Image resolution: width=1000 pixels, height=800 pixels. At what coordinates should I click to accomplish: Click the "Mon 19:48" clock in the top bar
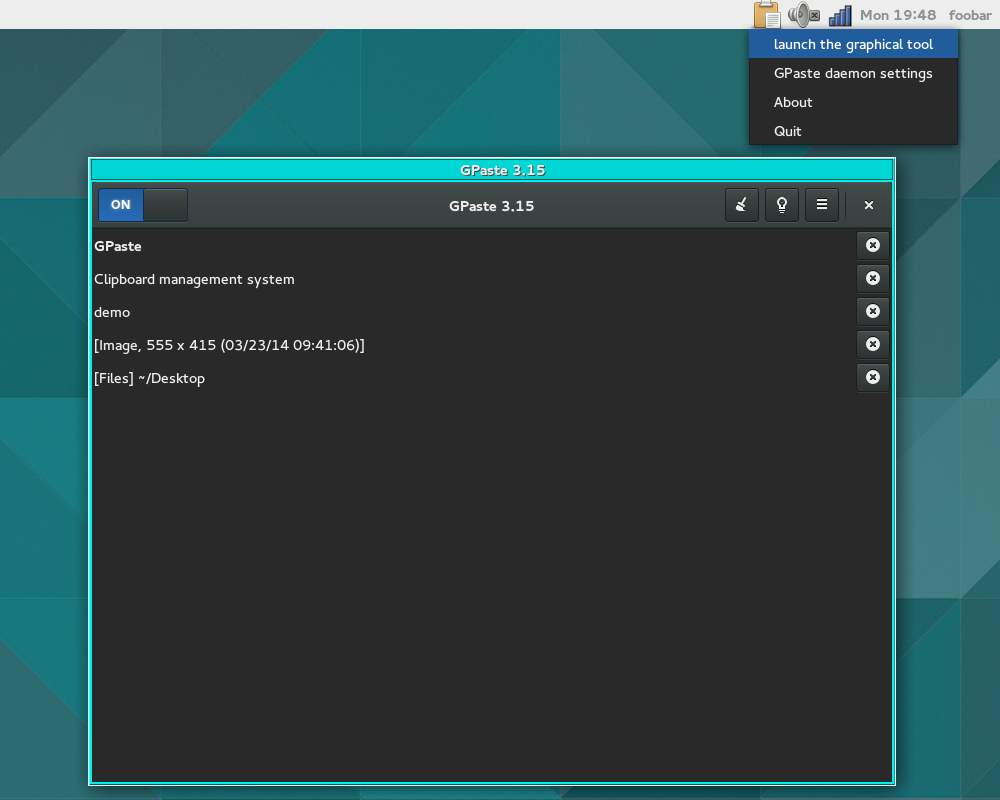pos(898,15)
